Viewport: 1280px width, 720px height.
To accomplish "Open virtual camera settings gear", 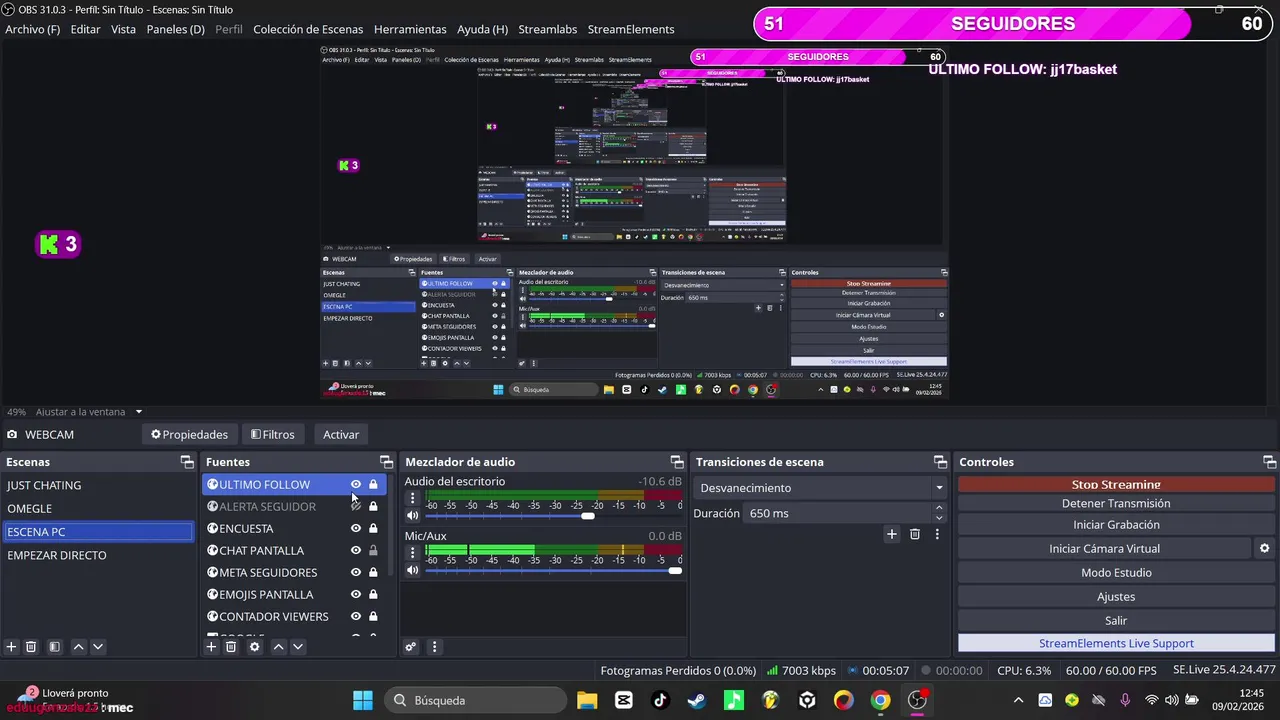I will [1264, 548].
